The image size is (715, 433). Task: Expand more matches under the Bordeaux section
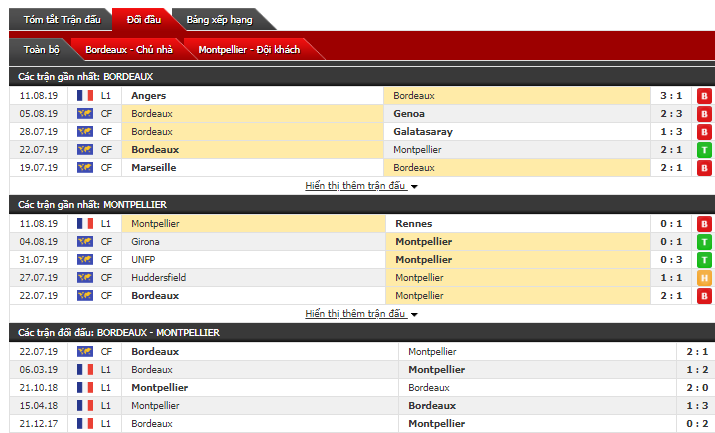click(x=361, y=186)
